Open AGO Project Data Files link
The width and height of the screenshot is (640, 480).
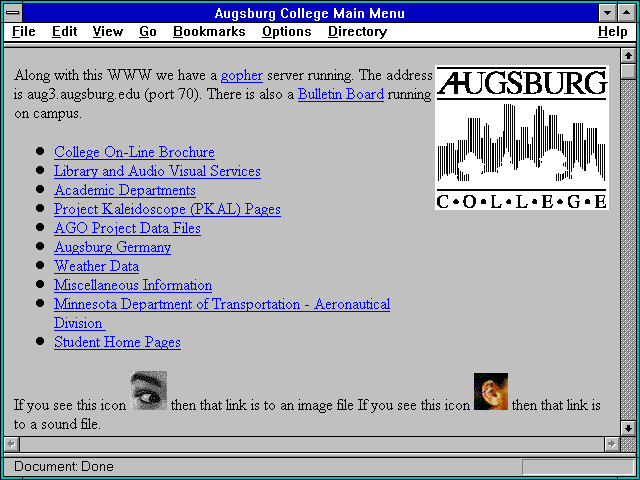pos(127,228)
